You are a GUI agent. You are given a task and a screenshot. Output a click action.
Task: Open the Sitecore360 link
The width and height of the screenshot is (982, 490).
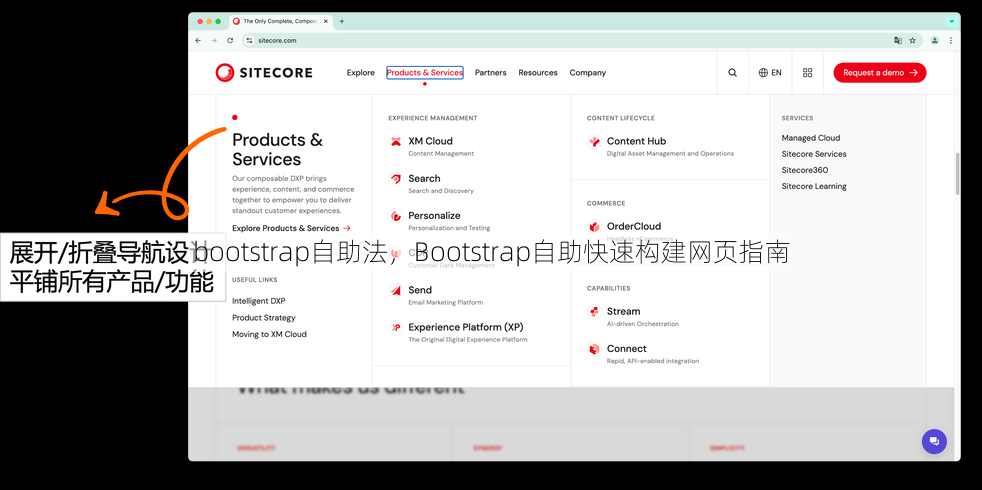pyautogui.click(x=805, y=170)
